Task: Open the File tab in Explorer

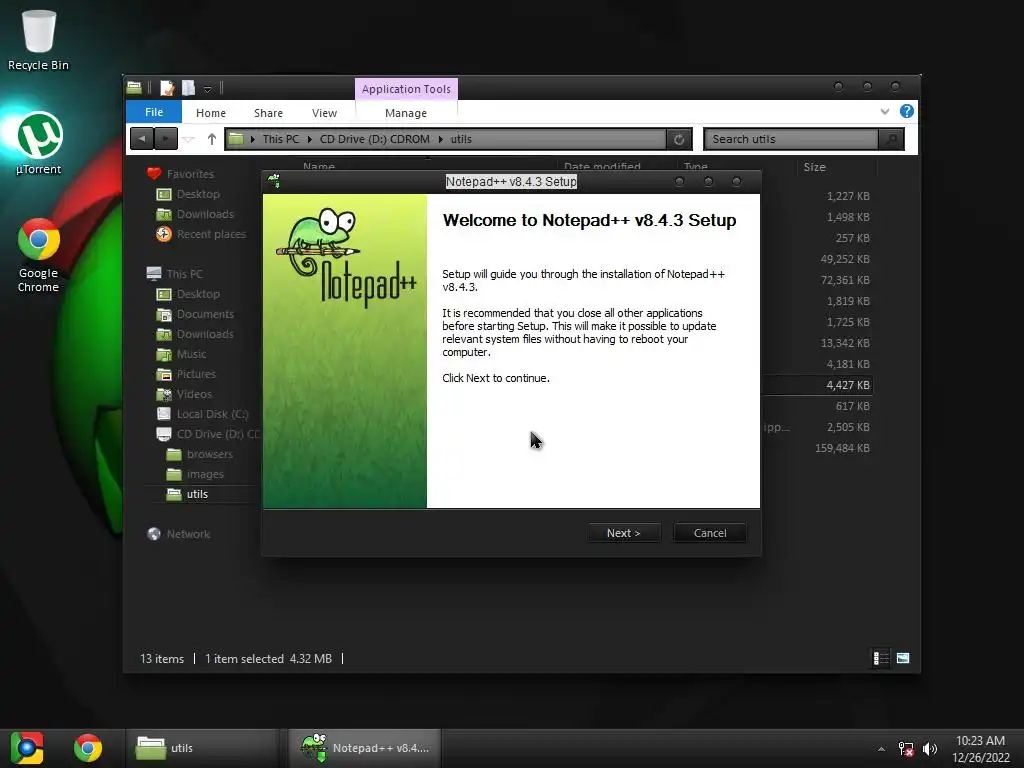Action: [154, 112]
